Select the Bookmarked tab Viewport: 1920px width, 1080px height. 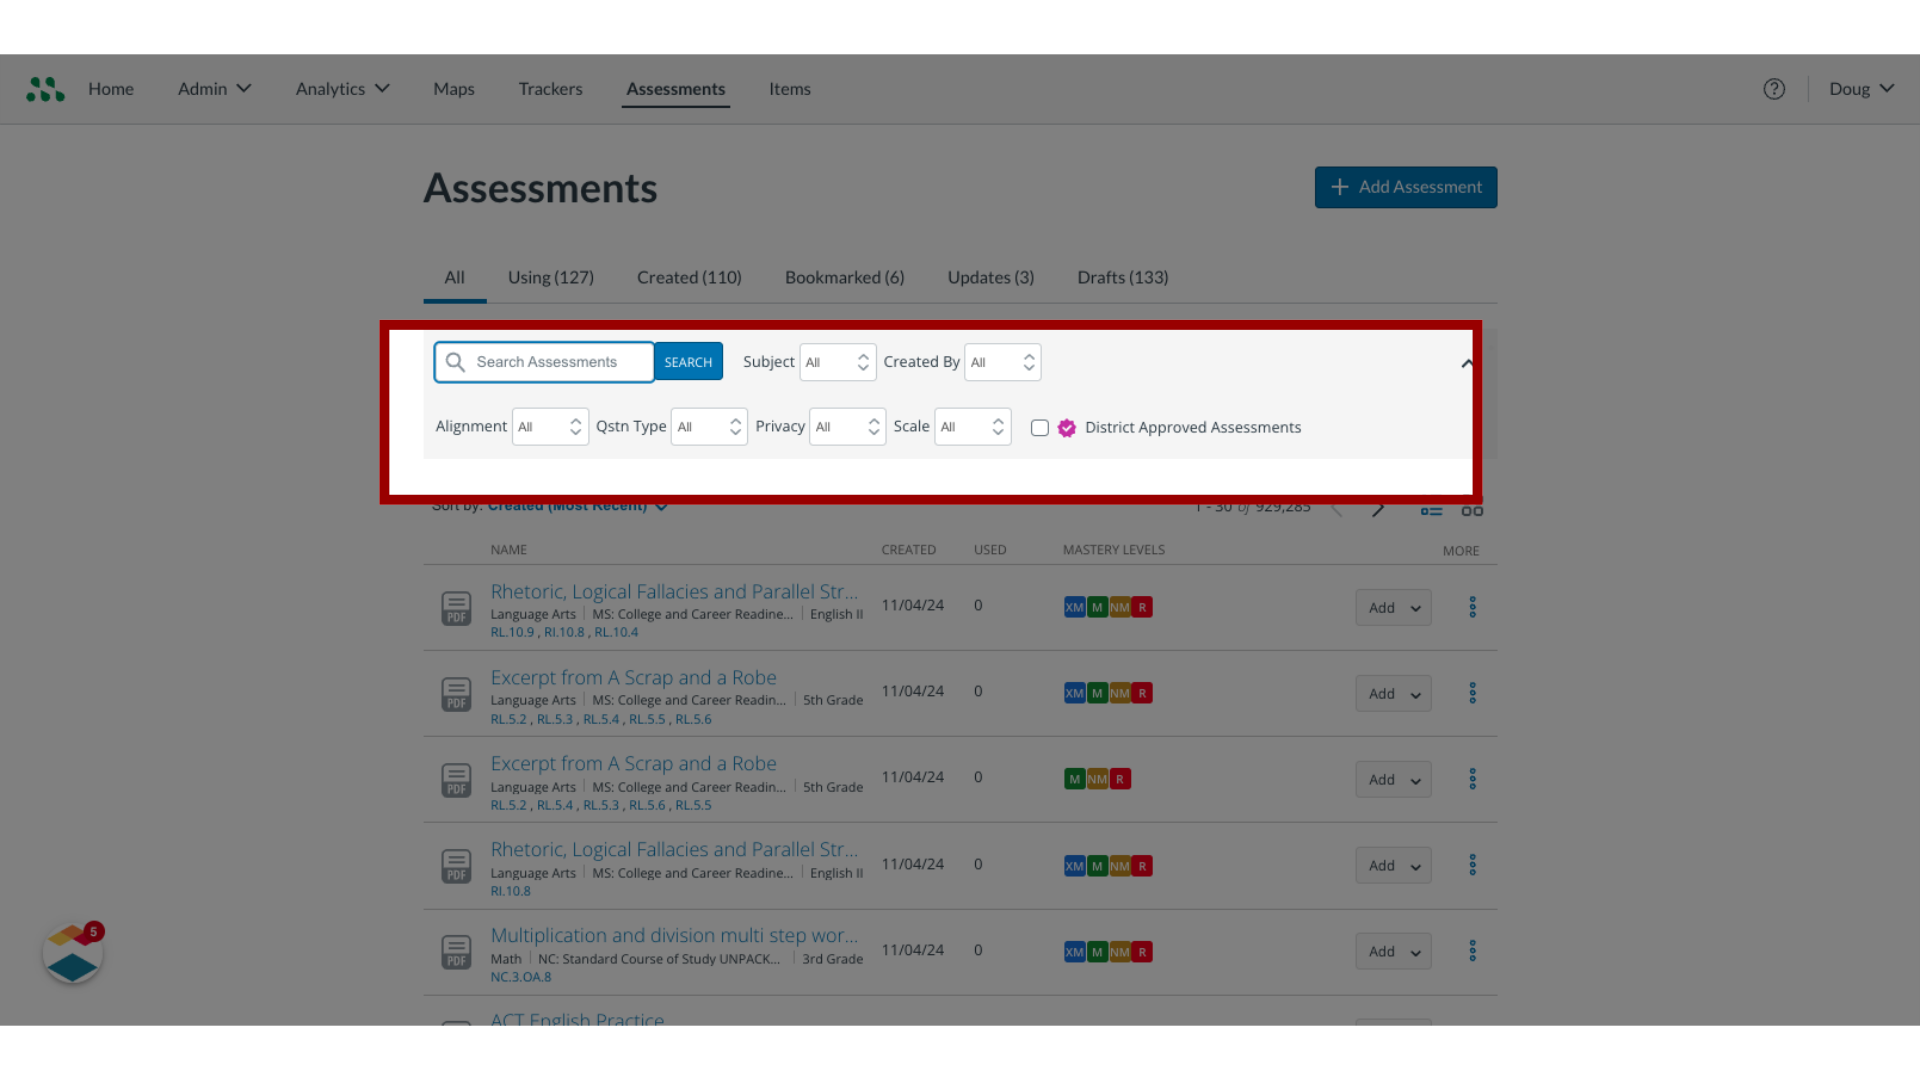pyautogui.click(x=844, y=277)
